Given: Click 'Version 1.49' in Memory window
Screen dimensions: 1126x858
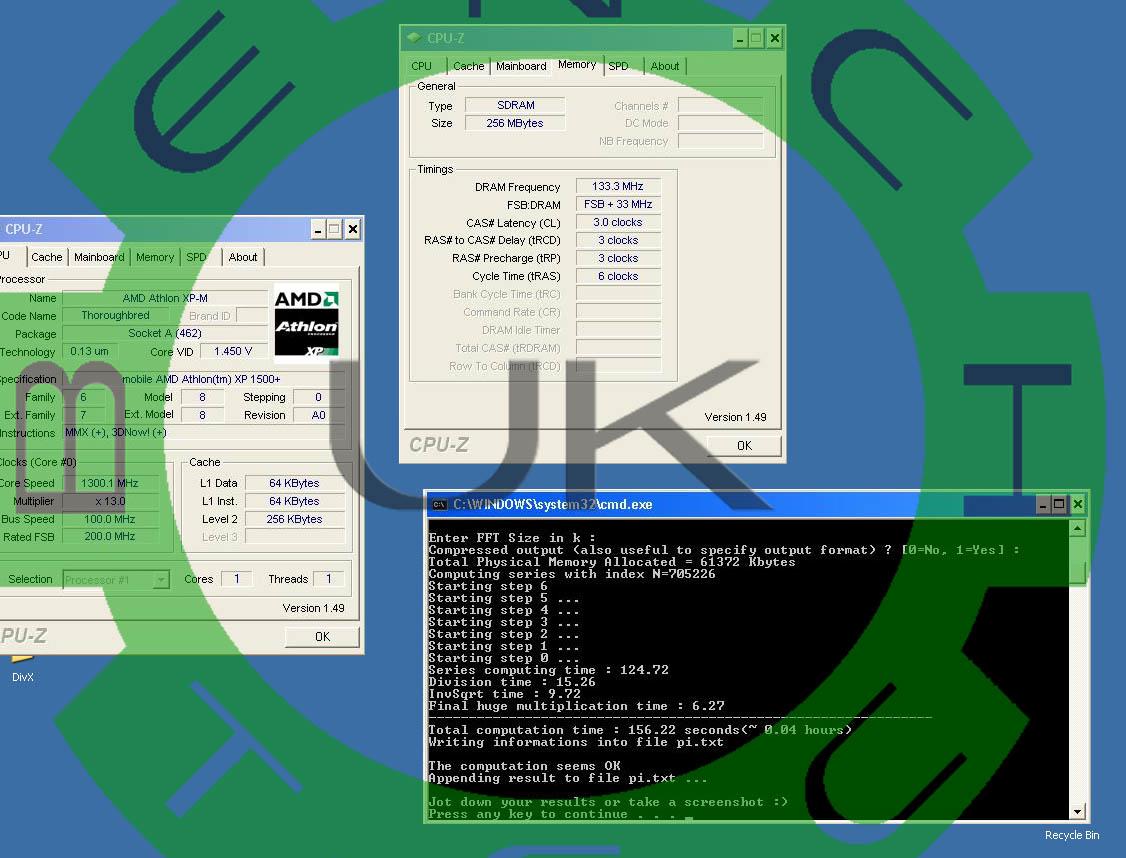Looking at the screenshot, I should click(735, 417).
